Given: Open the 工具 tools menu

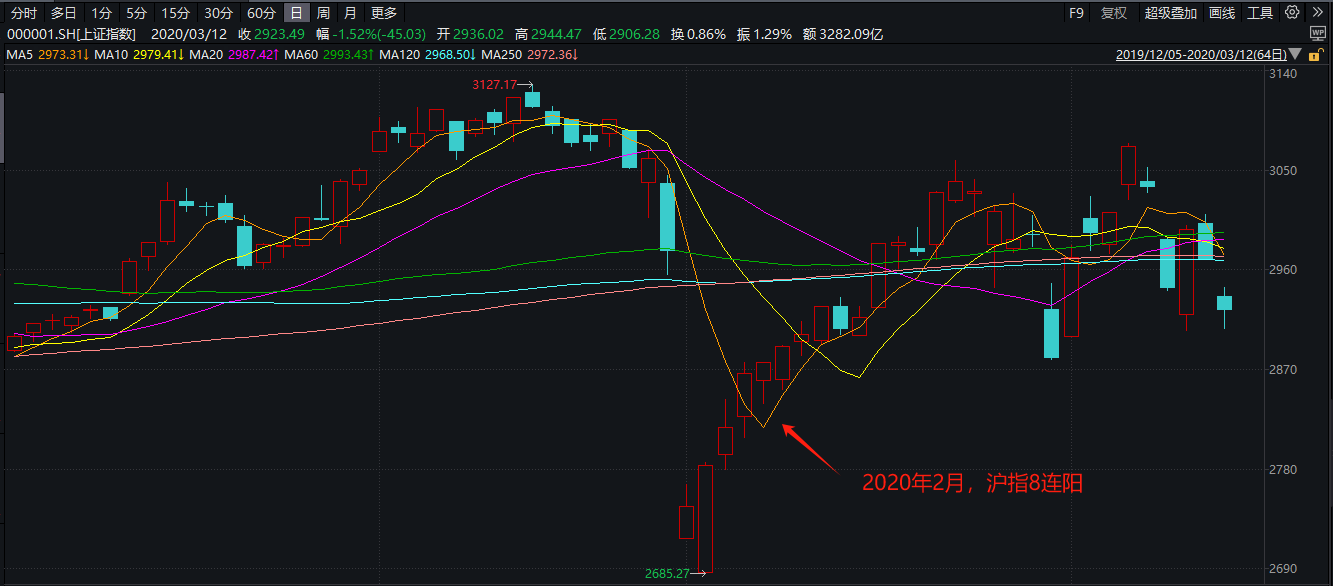Looking at the screenshot, I should tap(1260, 13).
